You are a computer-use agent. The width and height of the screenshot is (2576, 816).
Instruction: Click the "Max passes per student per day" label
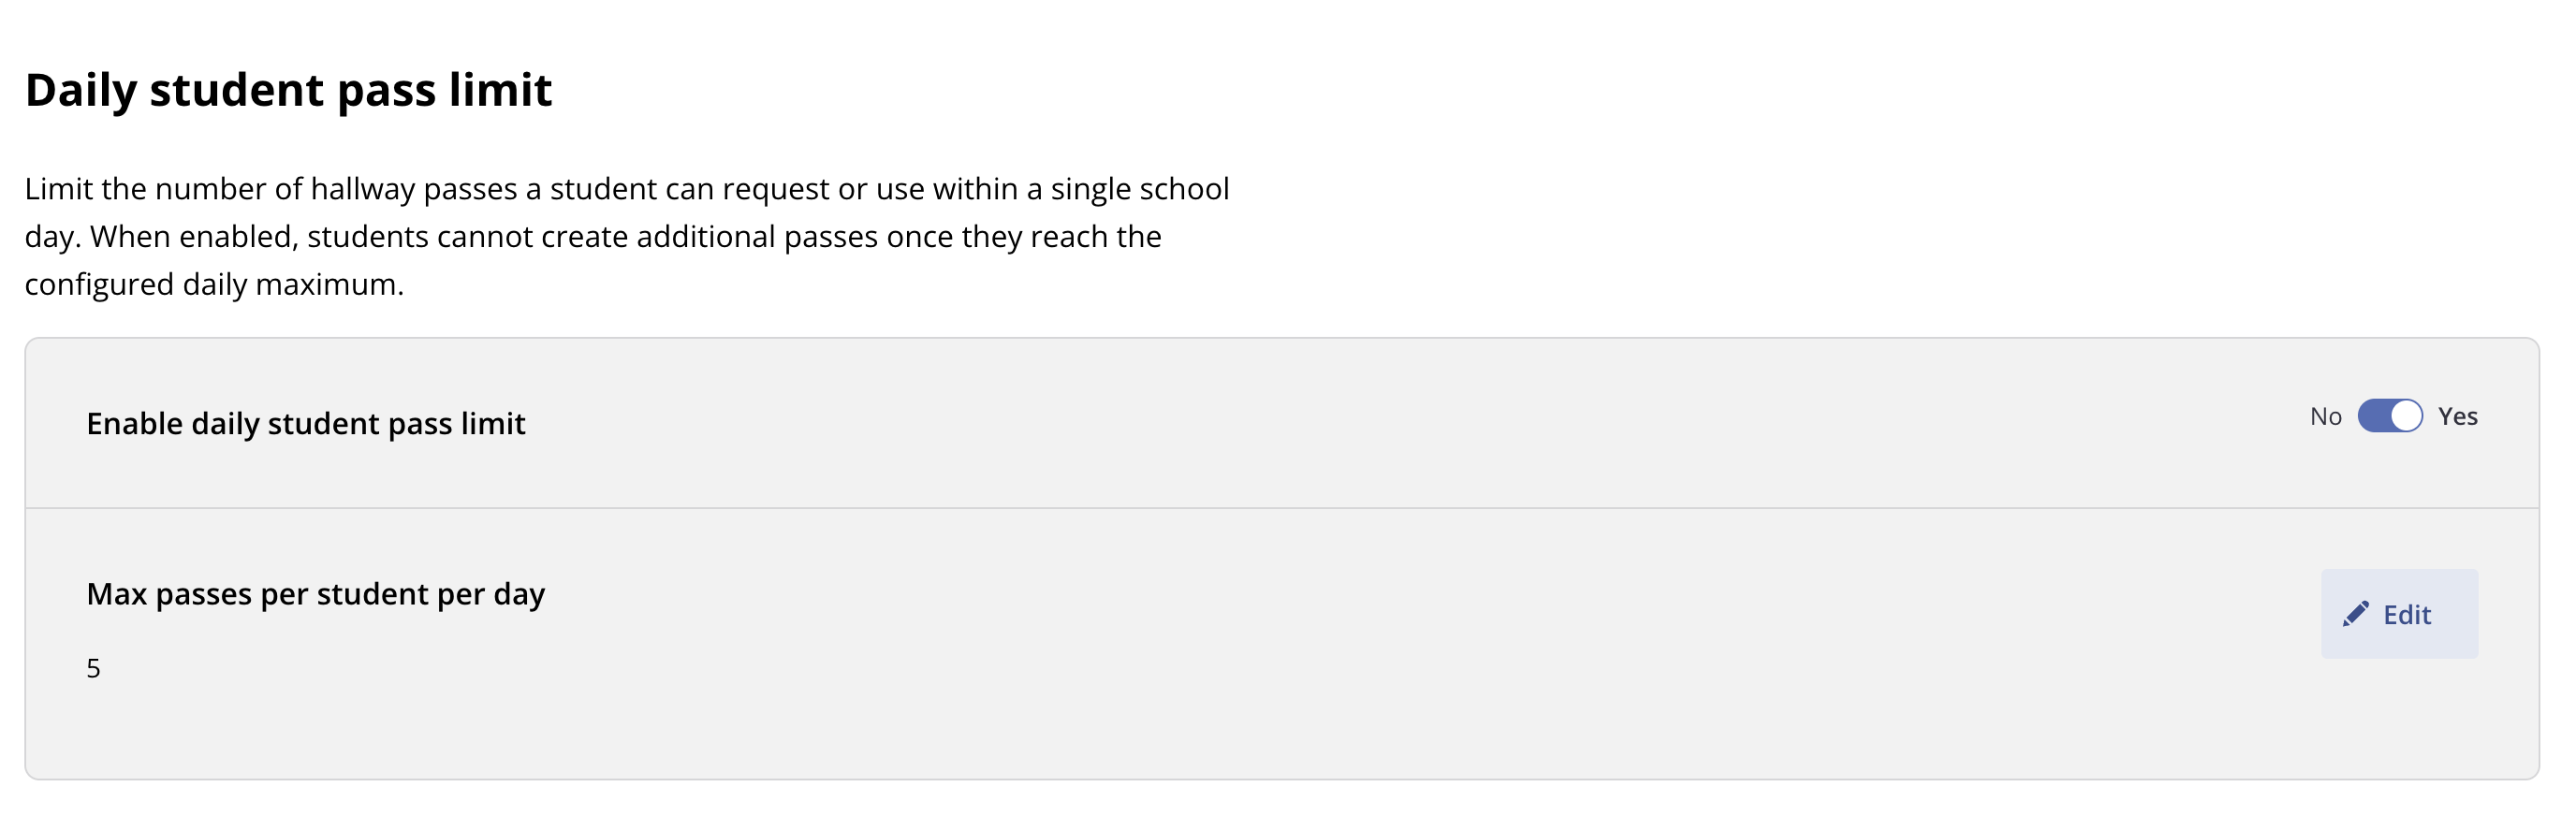pyautogui.click(x=316, y=594)
